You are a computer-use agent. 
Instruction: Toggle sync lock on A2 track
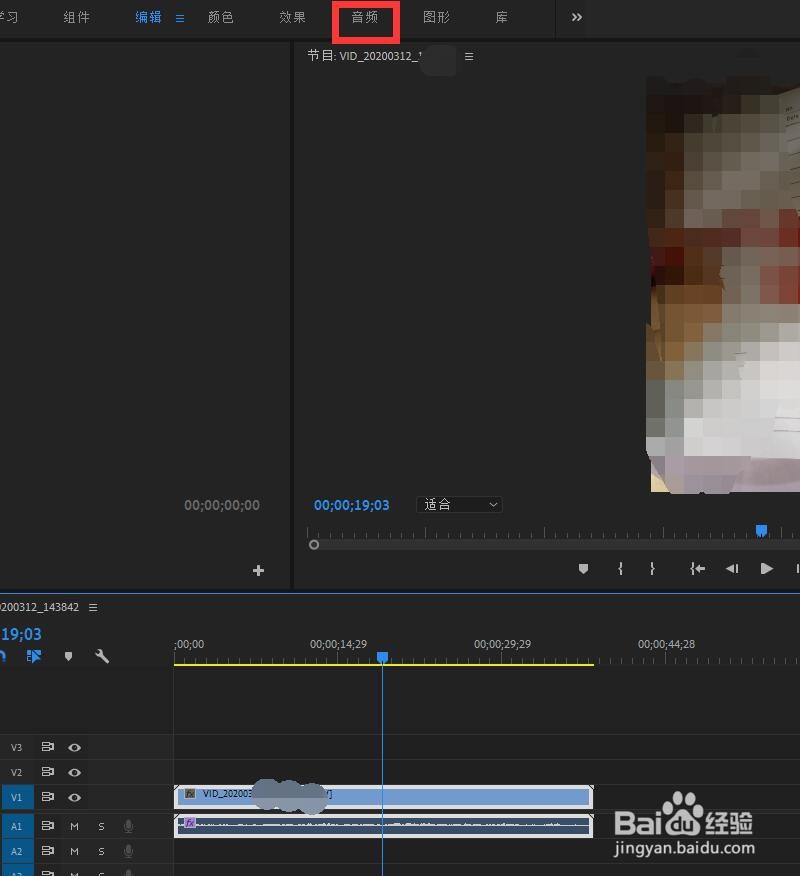(x=47, y=851)
